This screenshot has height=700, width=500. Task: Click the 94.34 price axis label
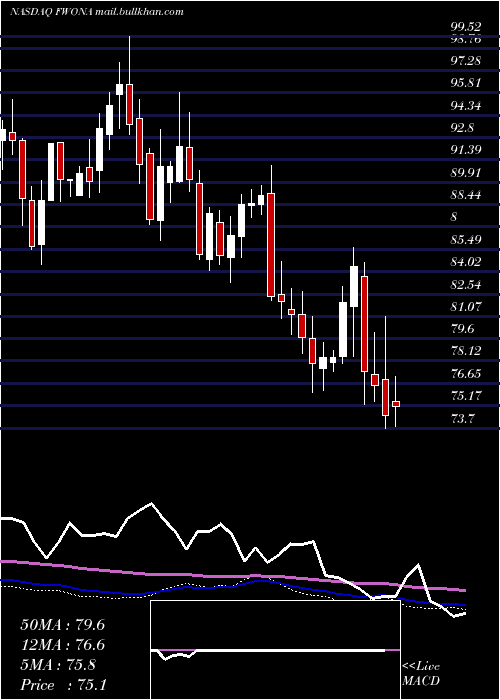[466, 106]
